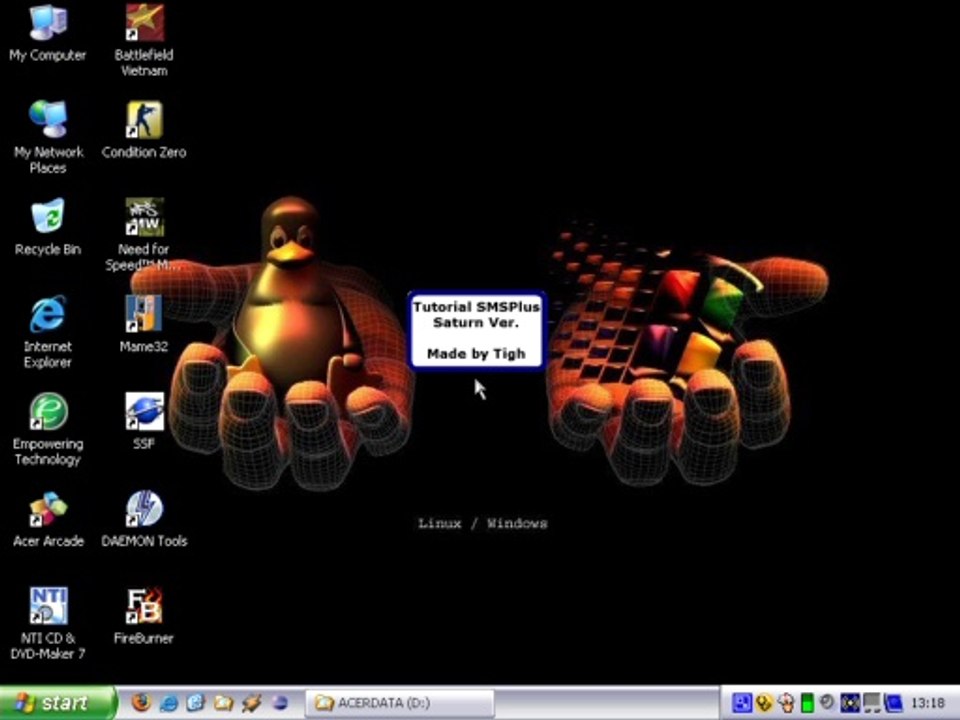Select the FireBurner shortcut

[x=144, y=615]
